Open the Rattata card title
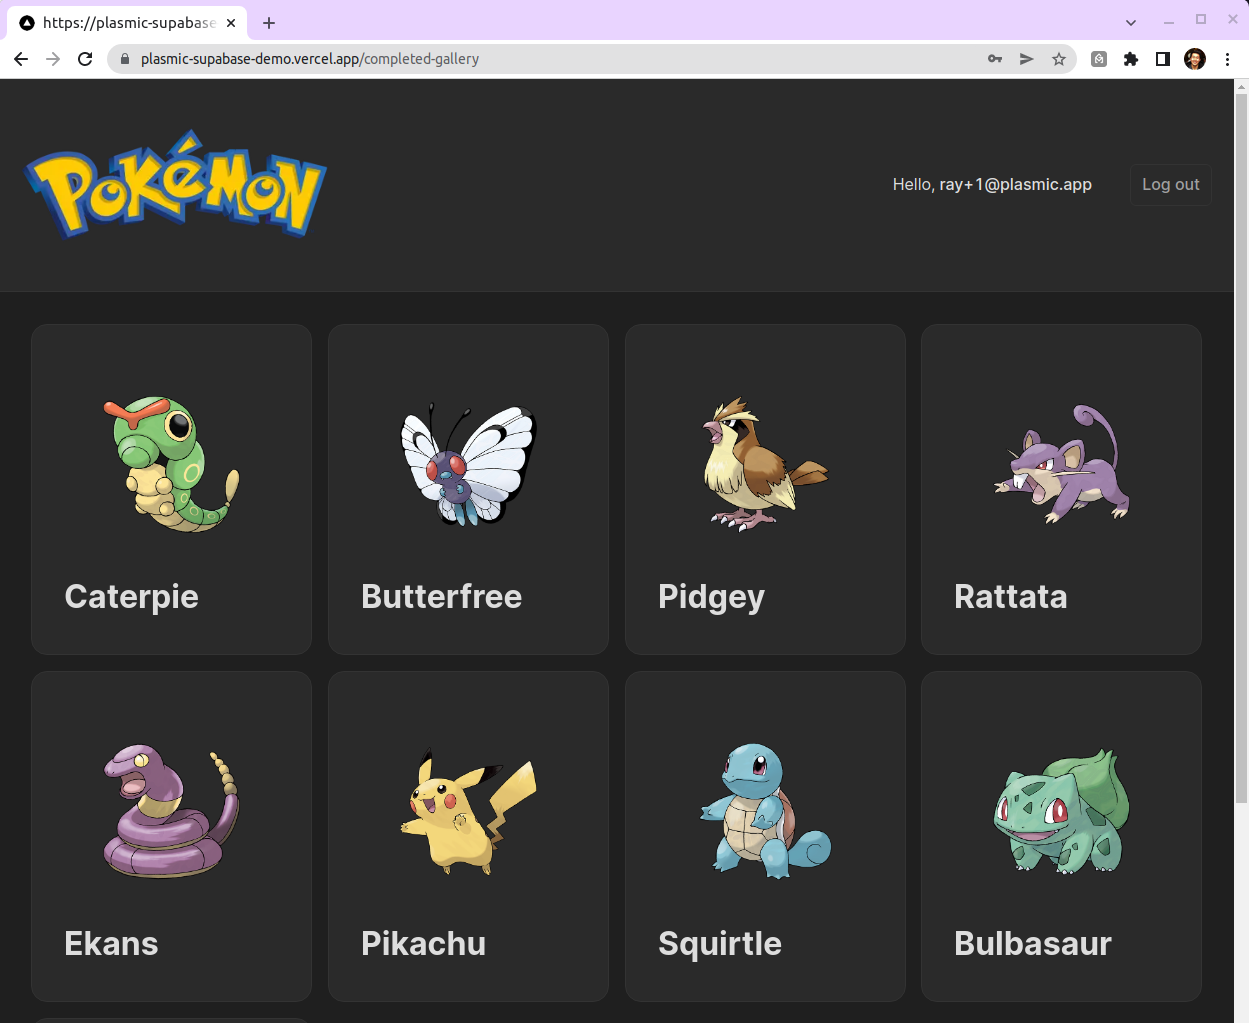This screenshot has width=1249, height=1023. coord(1010,597)
